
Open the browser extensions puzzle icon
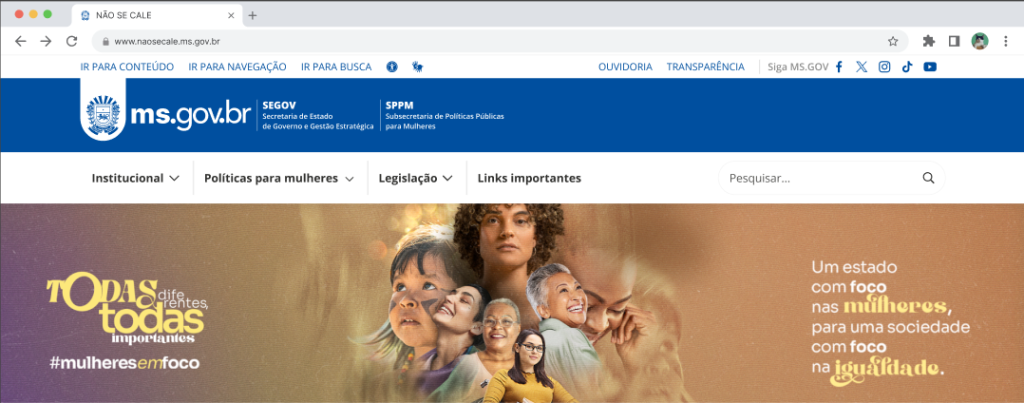[928, 41]
